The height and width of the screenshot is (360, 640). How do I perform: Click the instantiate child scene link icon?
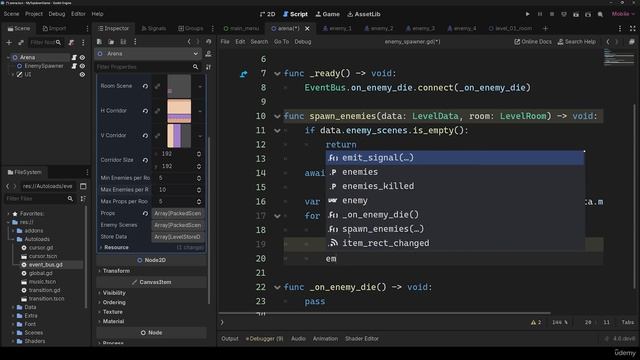[21, 42]
